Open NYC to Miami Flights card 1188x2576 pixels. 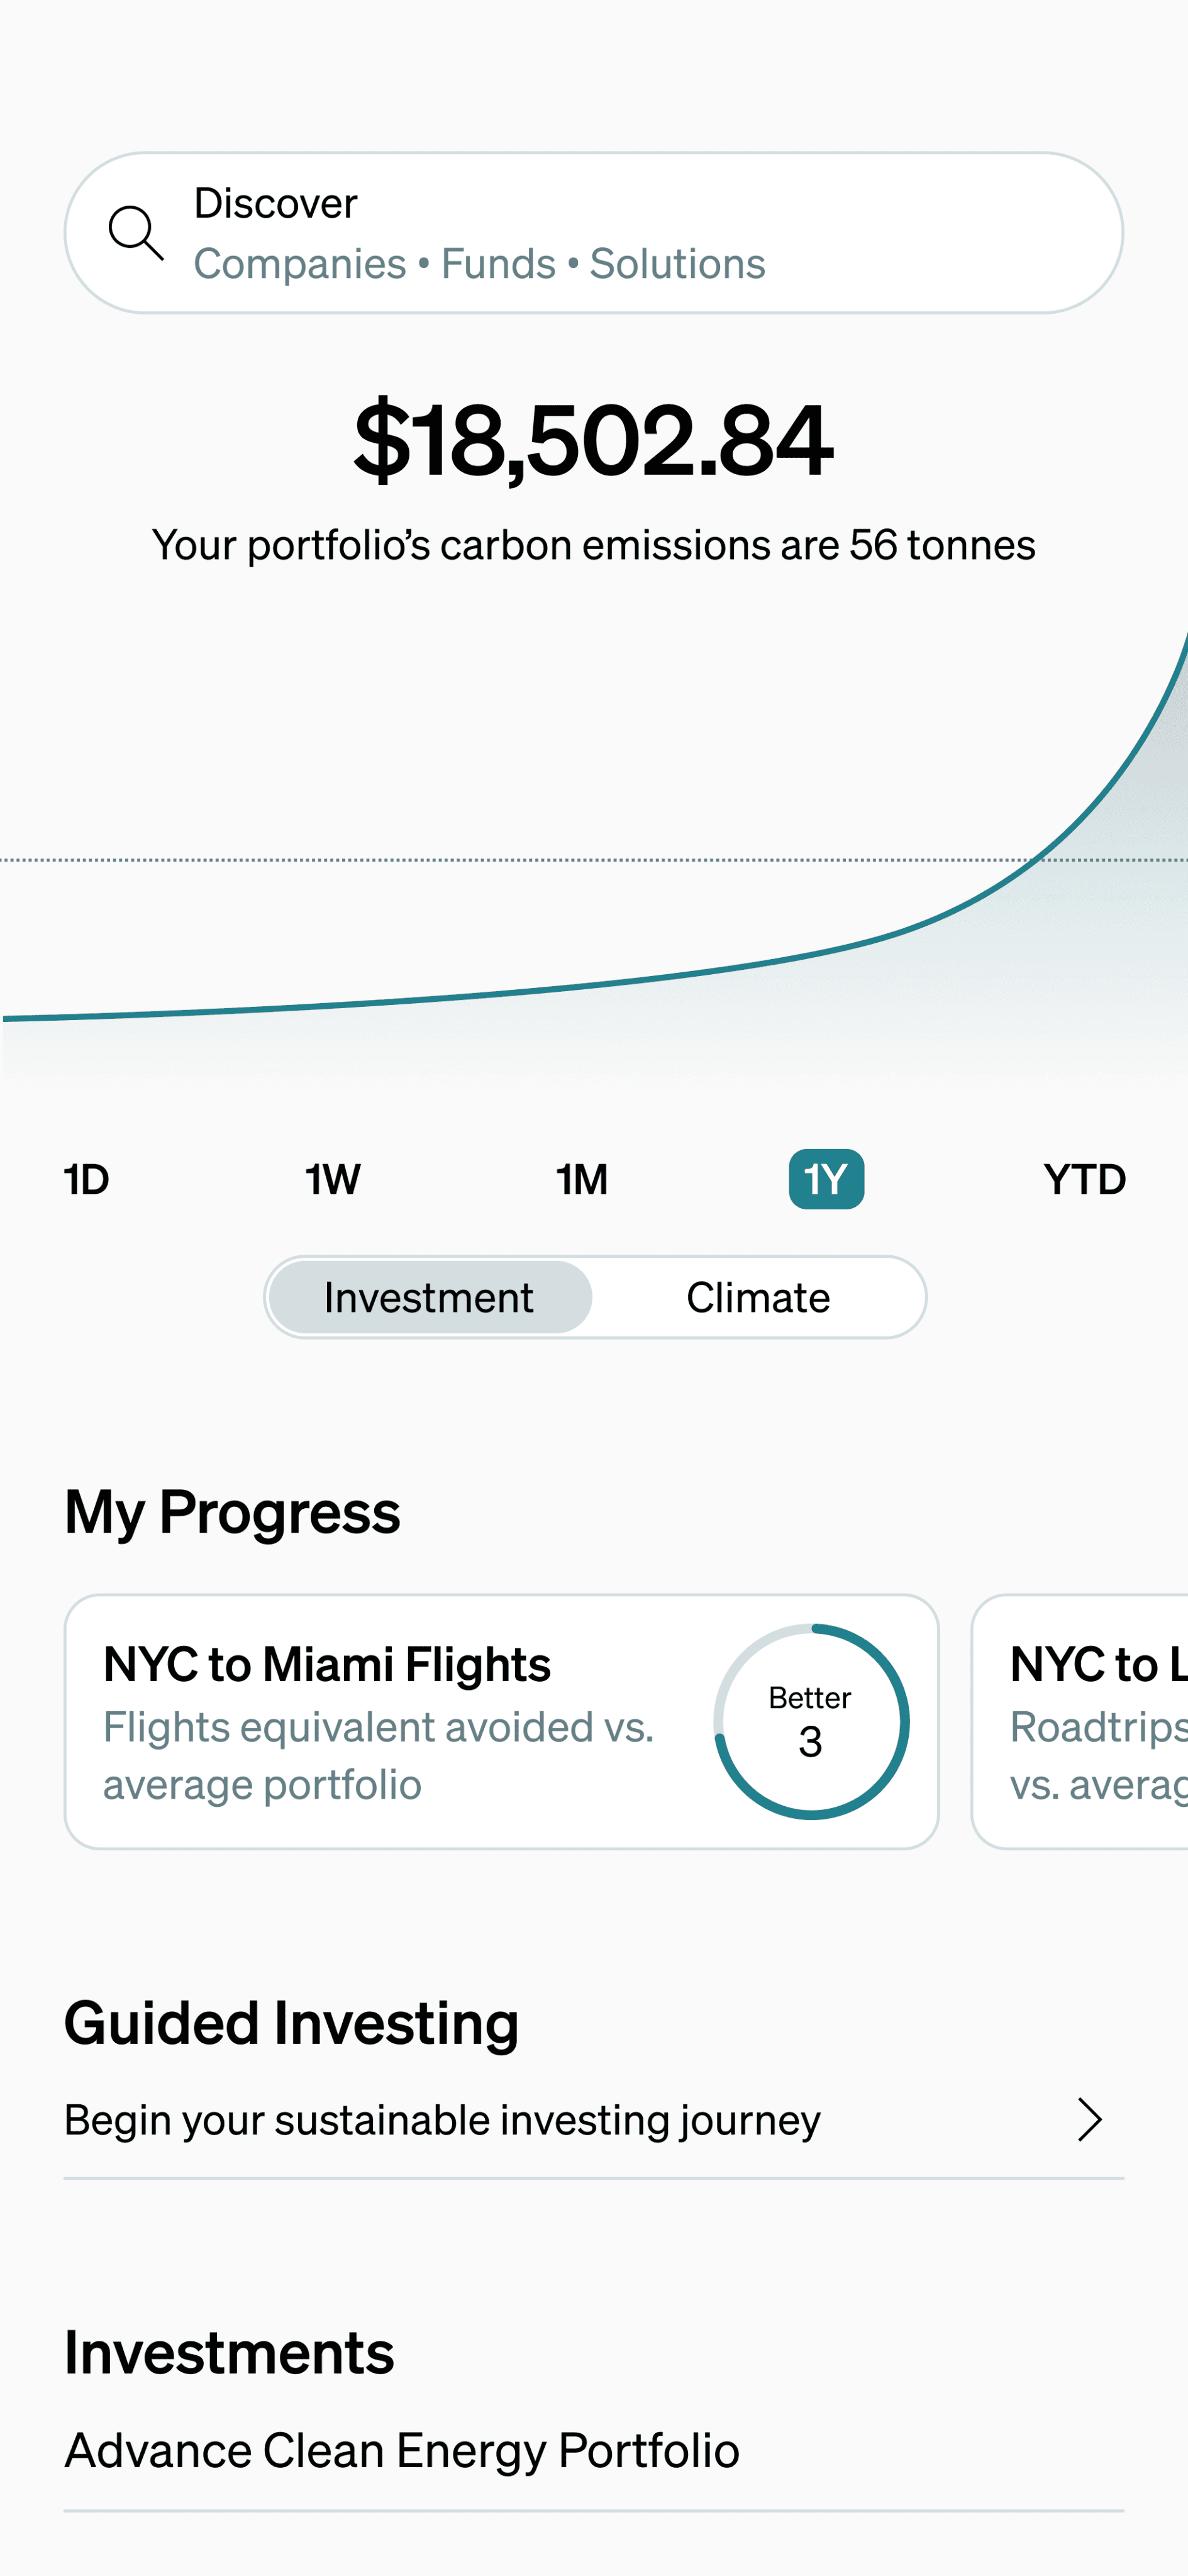coord(502,1721)
